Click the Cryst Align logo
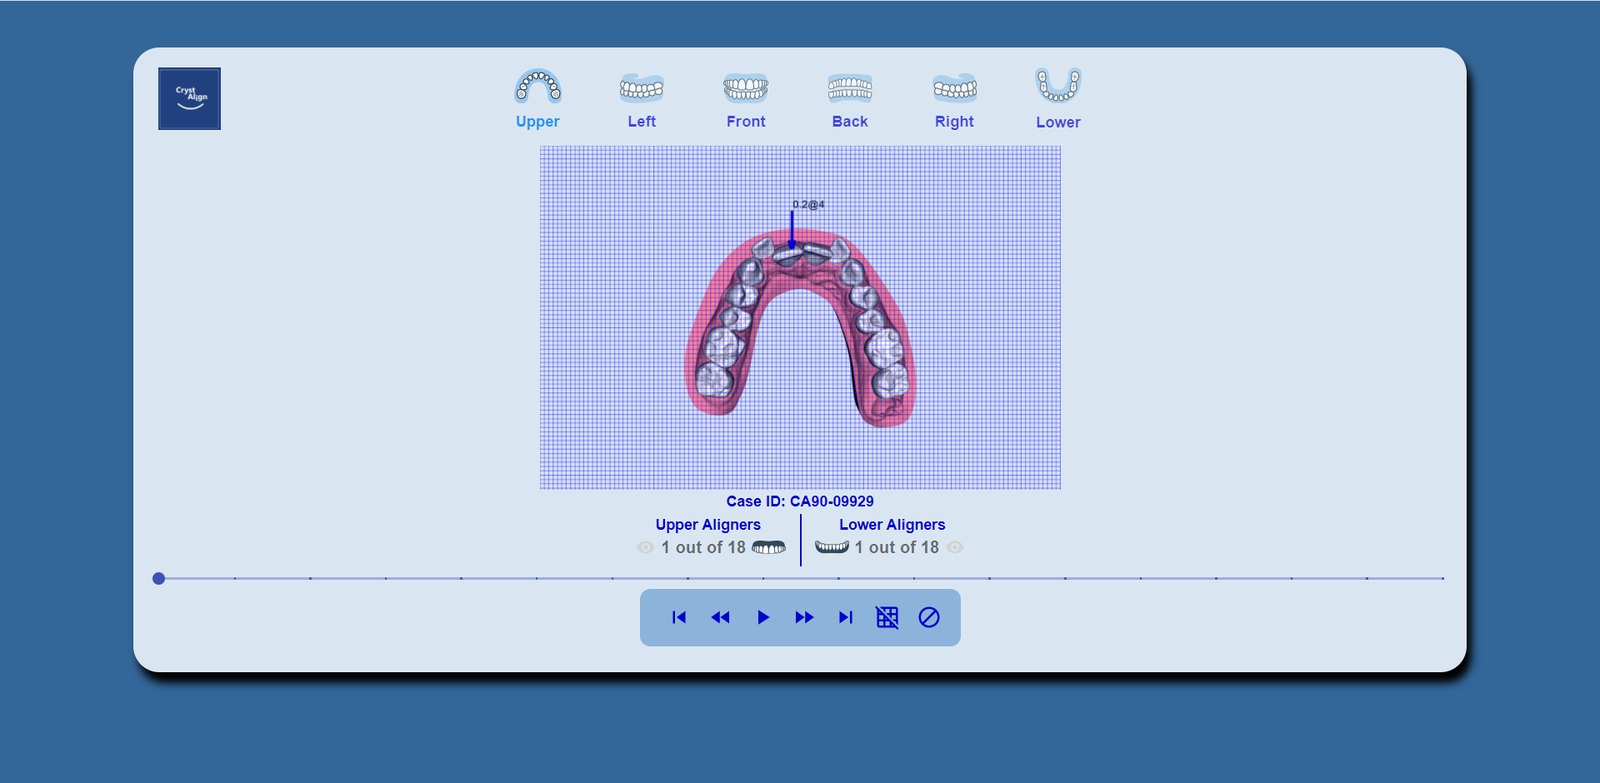The height and width of the screenshot is (783, 1600). pos(189,98)
